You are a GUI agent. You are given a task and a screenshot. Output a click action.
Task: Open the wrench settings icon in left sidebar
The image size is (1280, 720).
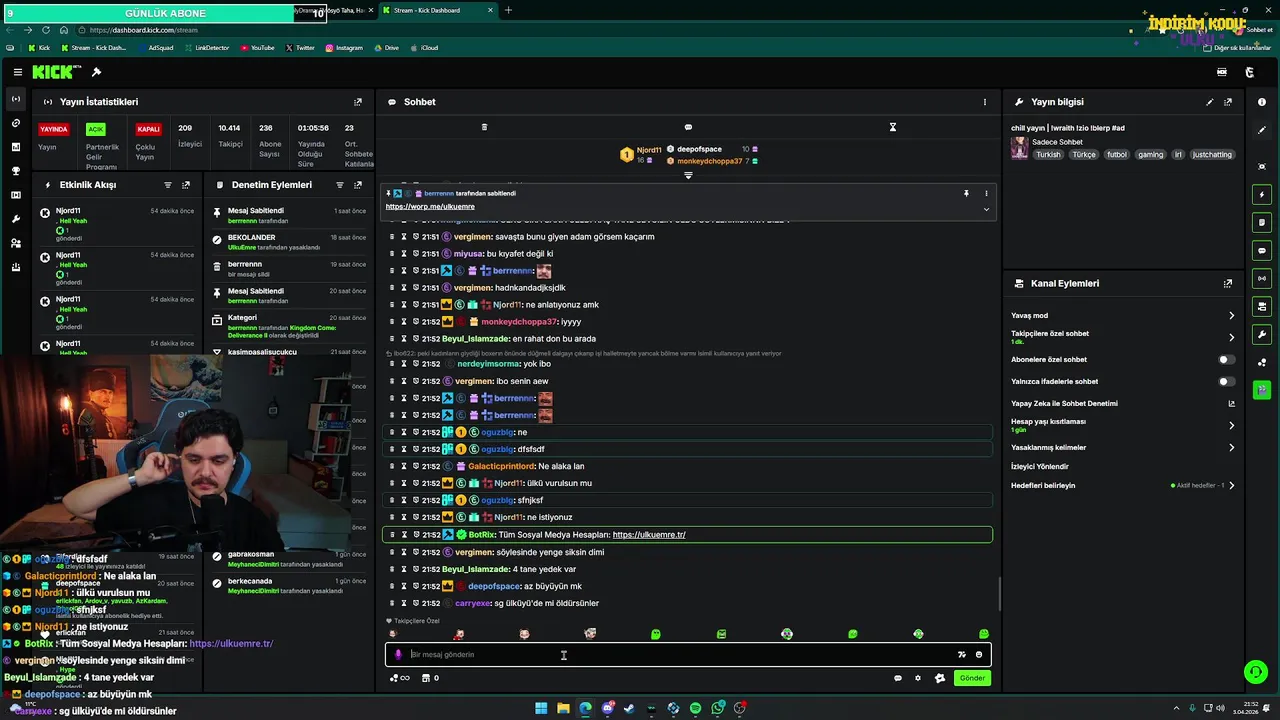pos(15,219)
